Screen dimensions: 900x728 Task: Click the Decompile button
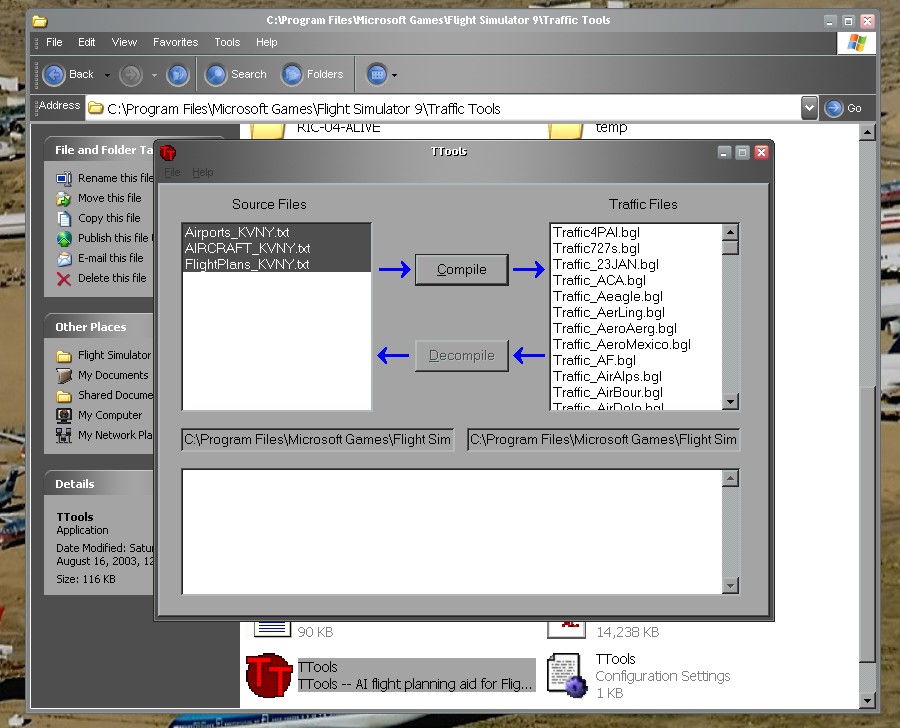coord(461,355)
